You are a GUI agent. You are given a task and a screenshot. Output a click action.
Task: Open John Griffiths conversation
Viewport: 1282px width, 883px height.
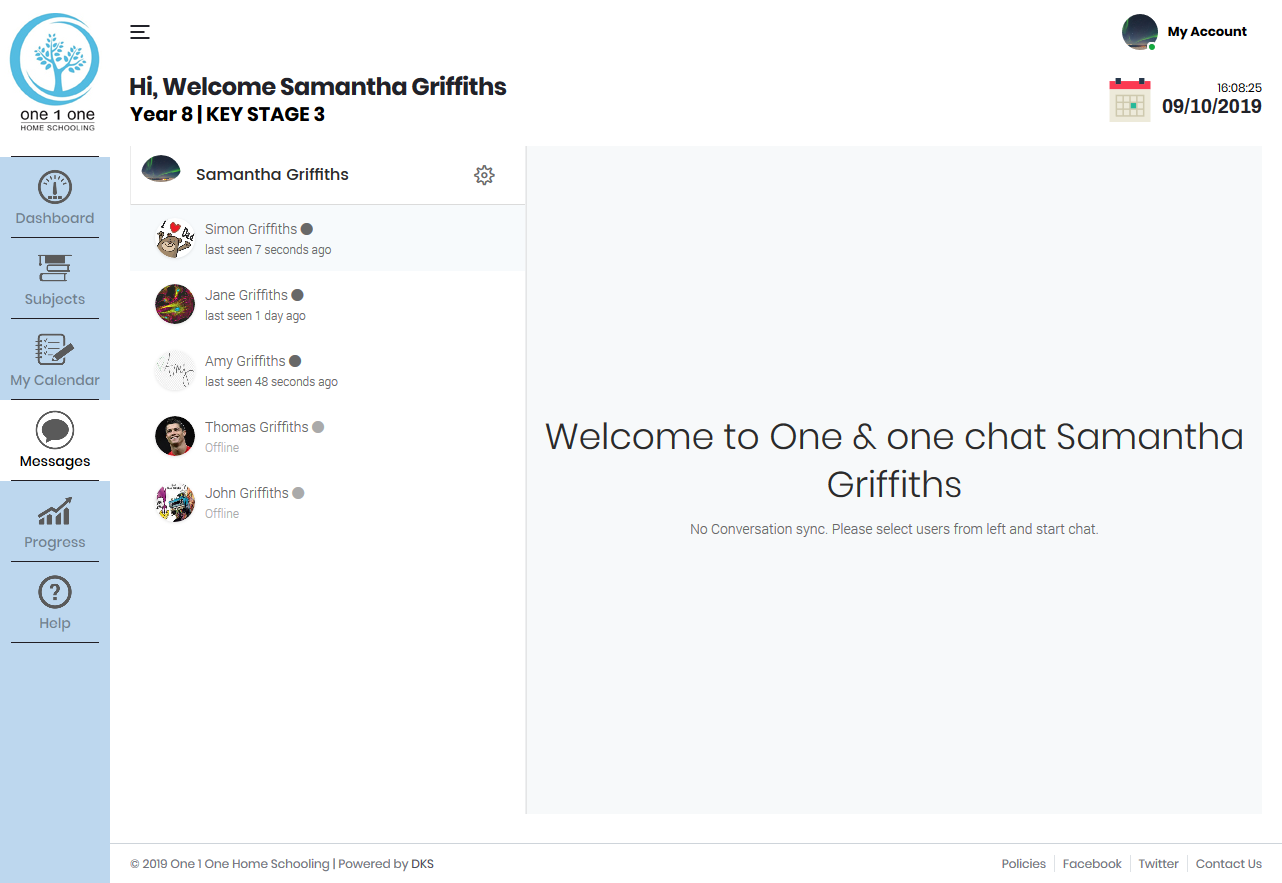click(247, 502)
